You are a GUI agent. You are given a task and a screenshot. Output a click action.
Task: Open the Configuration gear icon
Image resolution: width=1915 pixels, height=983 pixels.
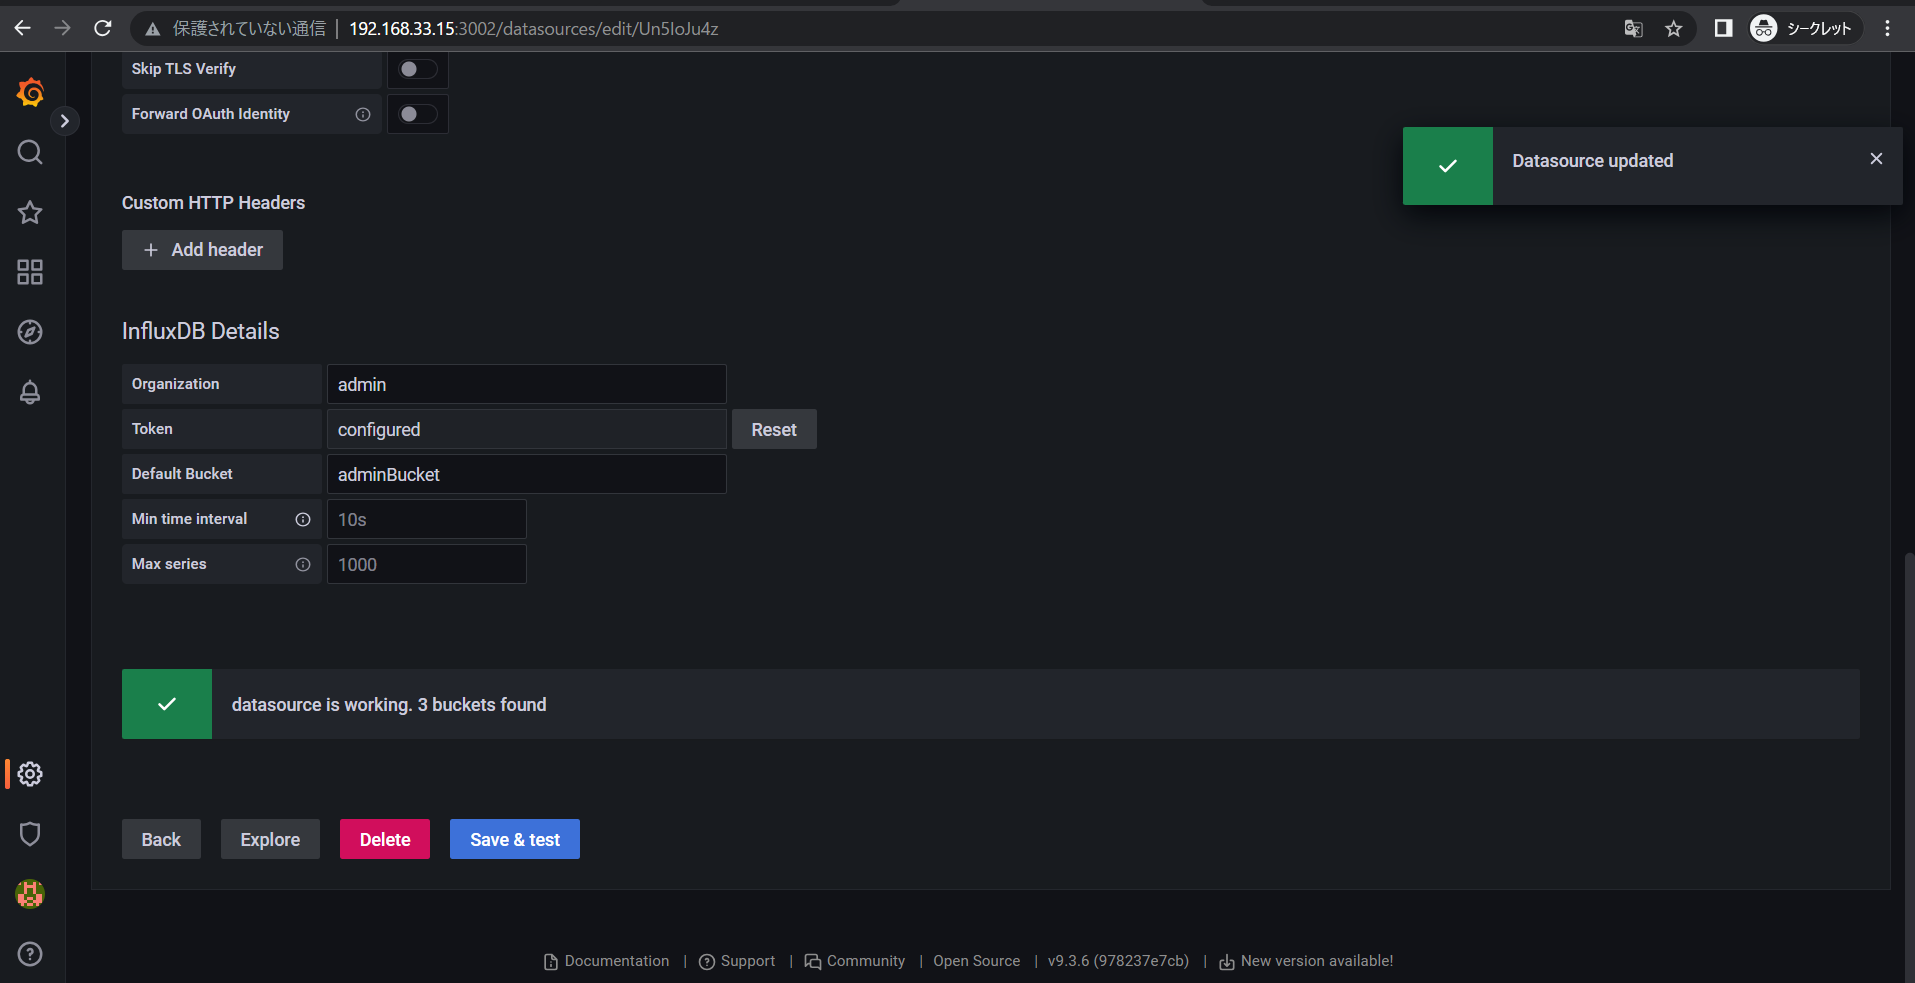(x=30, y=774)
